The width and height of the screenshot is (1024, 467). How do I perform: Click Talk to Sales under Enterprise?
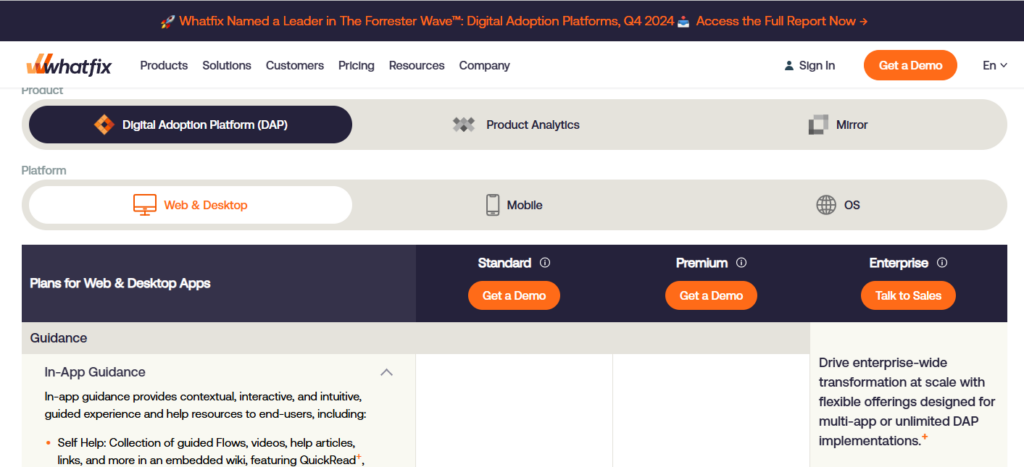(908, 295)
